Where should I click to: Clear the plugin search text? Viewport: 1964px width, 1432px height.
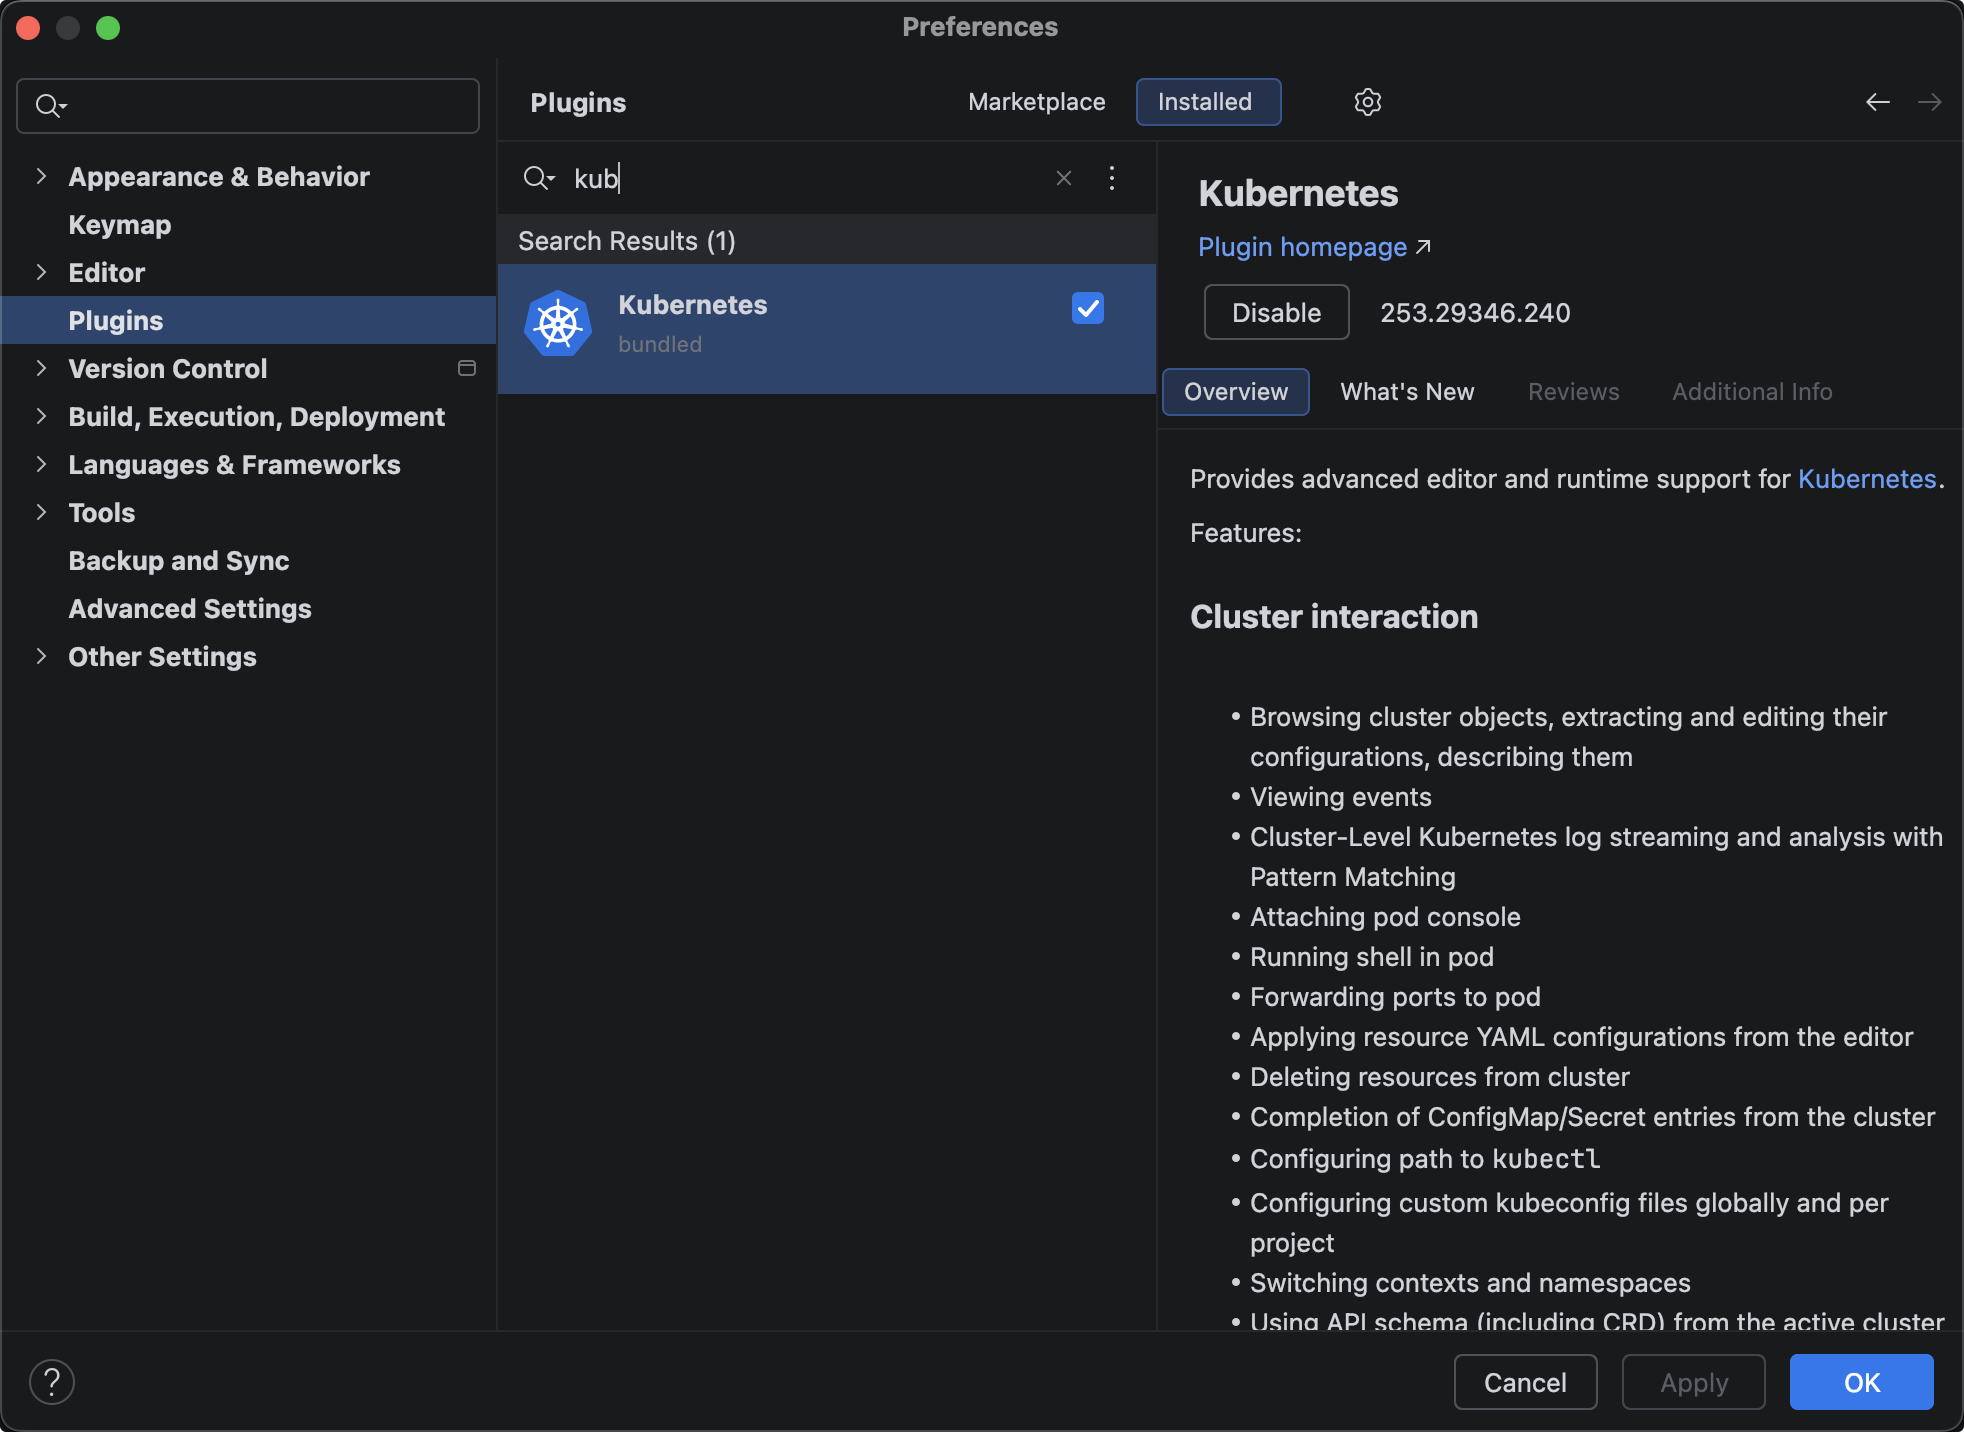pyautogui.click(x=1063, y=178)
